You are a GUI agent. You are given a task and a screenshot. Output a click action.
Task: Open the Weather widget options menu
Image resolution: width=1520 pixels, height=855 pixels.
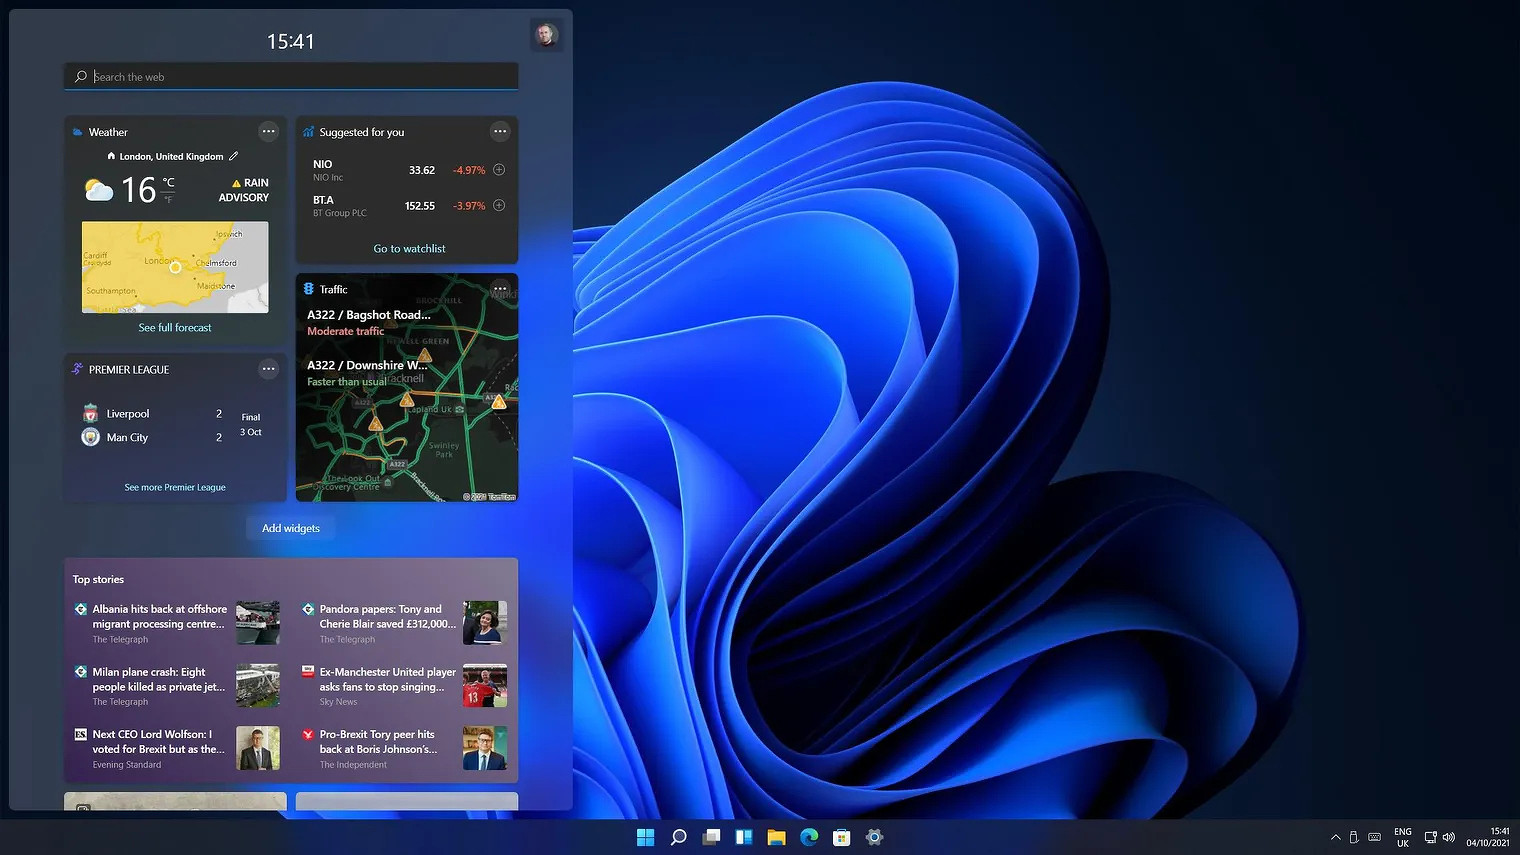[x=268, y=131]
